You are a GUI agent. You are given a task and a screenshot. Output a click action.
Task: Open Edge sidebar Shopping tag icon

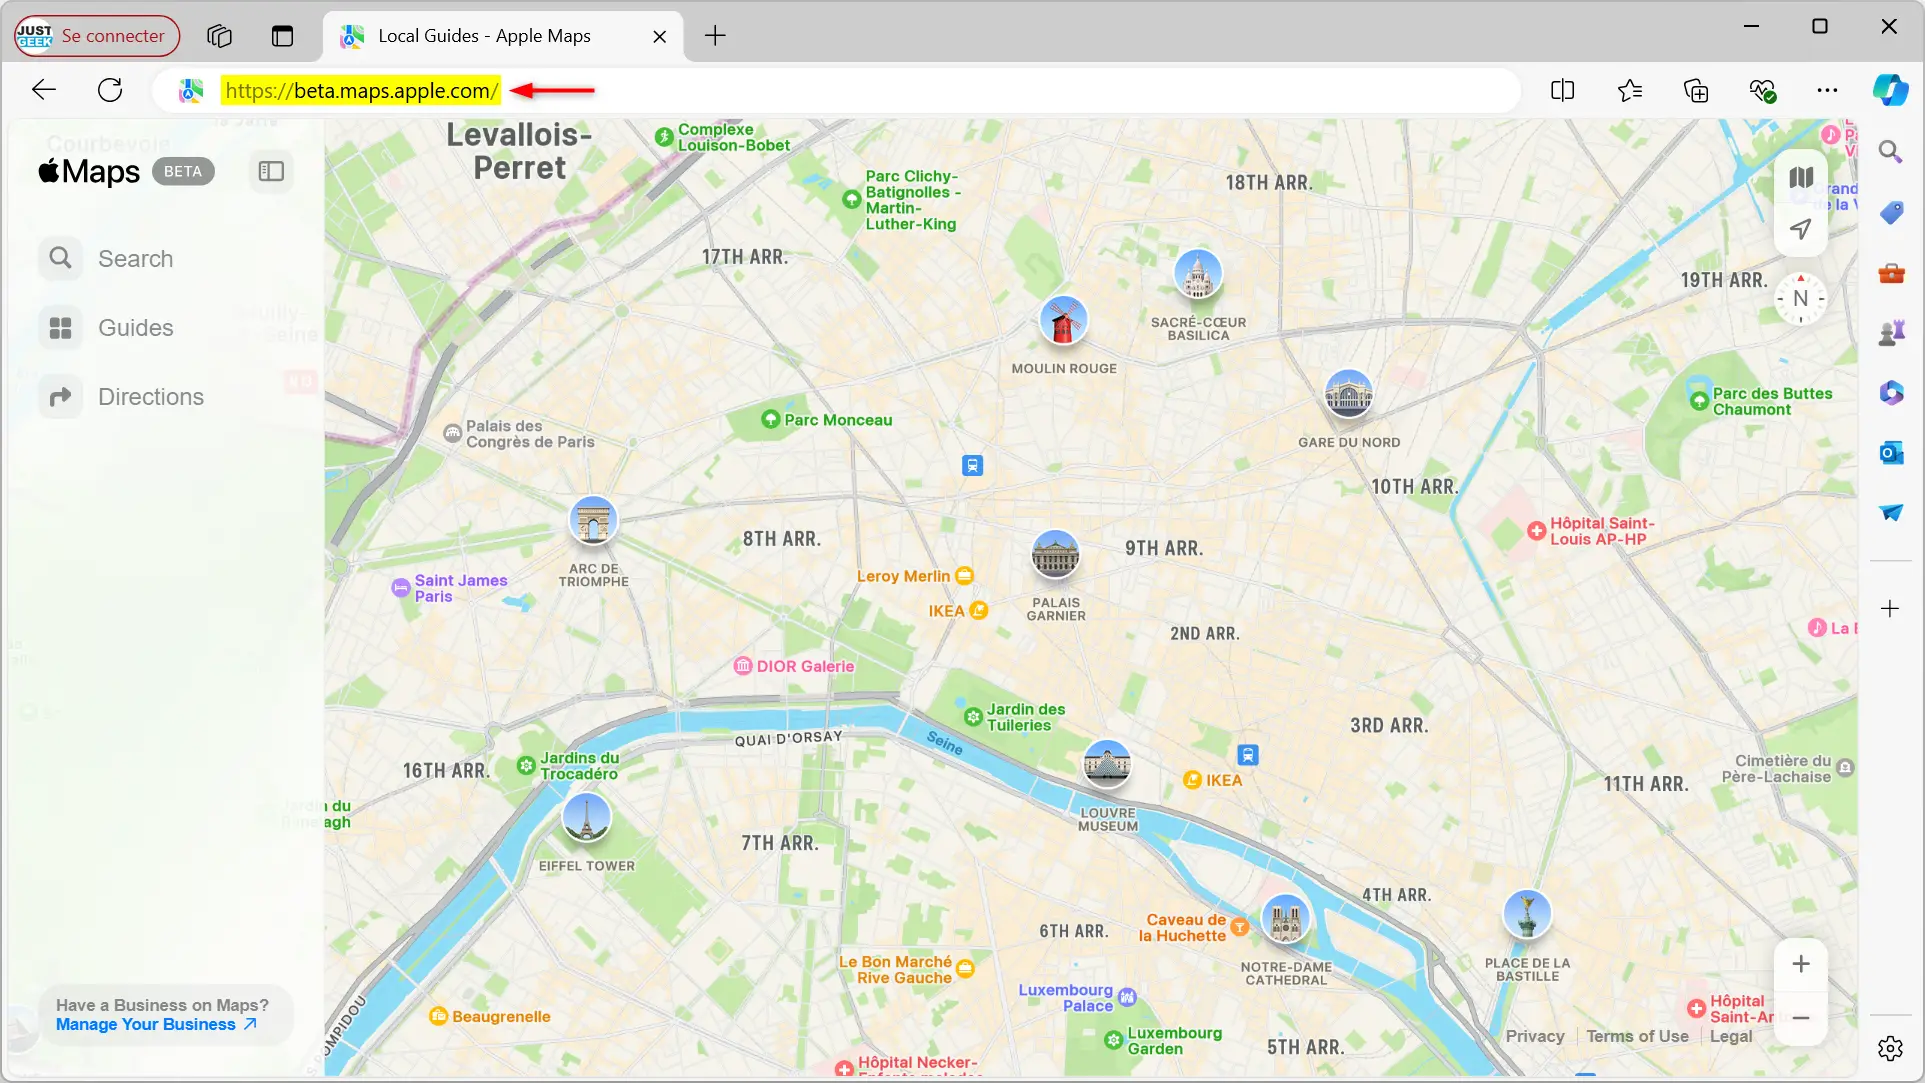tap(1890, 212)
